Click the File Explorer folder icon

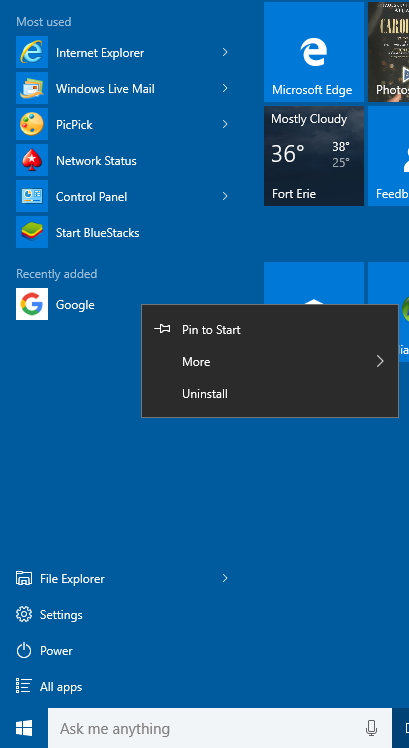(24, 578)
